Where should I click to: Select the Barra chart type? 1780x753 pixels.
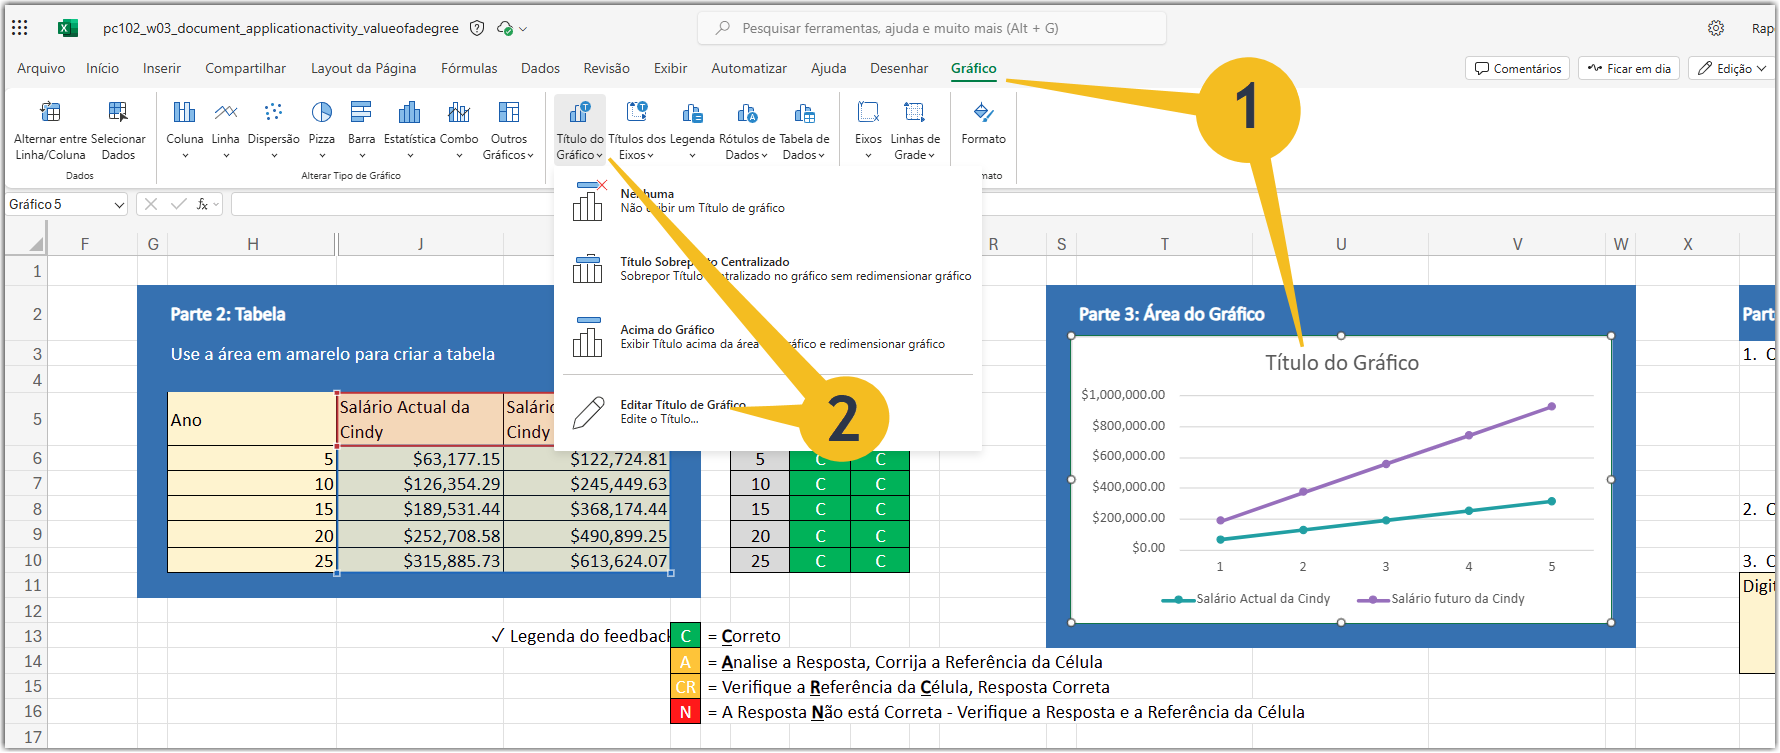[x=361, y=130]
